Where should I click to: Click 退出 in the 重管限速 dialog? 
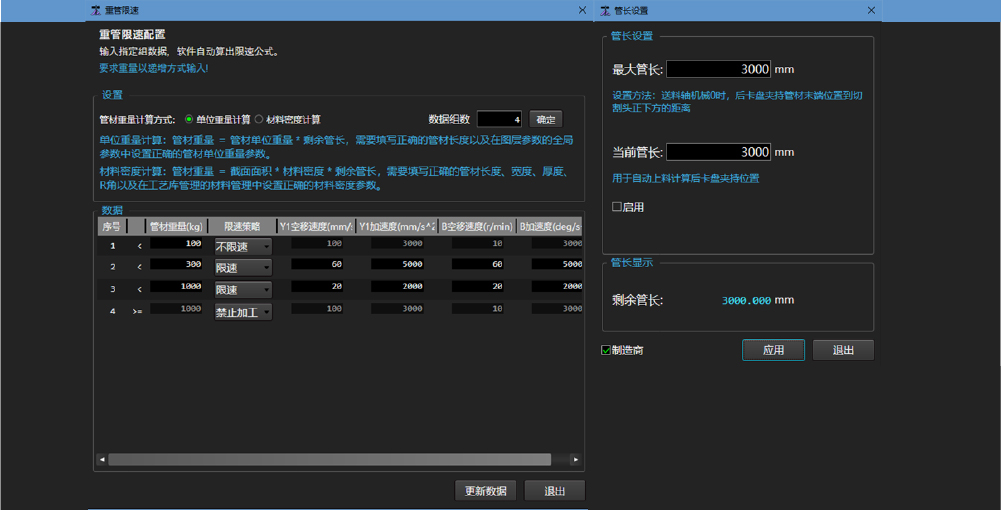tap(554, 491)
